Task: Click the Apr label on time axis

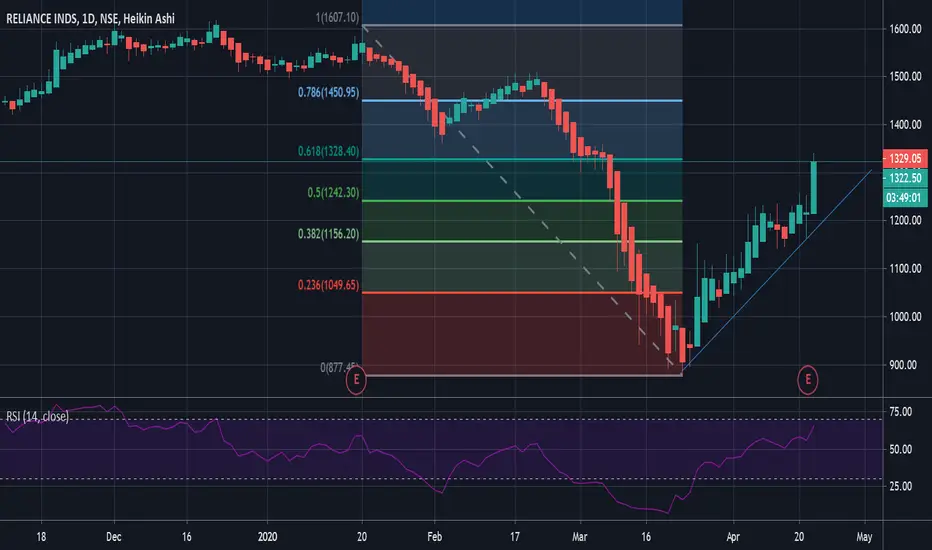Action: 733,536
